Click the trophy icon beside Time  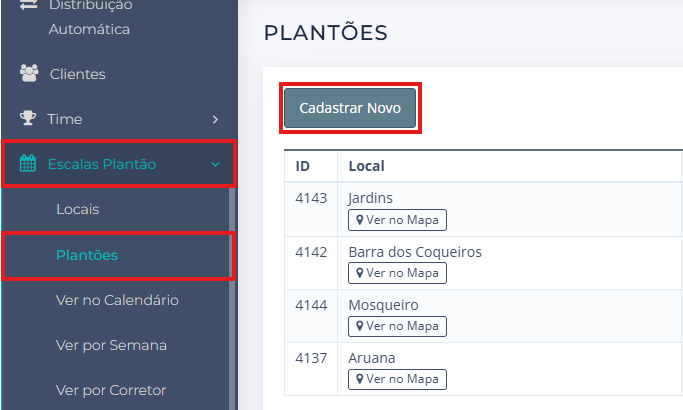29,119
